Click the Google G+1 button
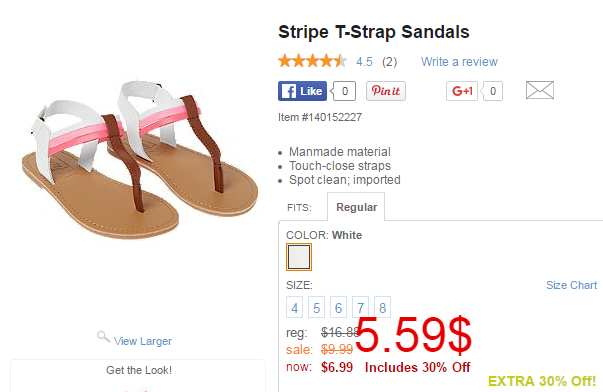The width and height of the screenshot is (603, 392). pyautogui.click(x=461, y=91)
